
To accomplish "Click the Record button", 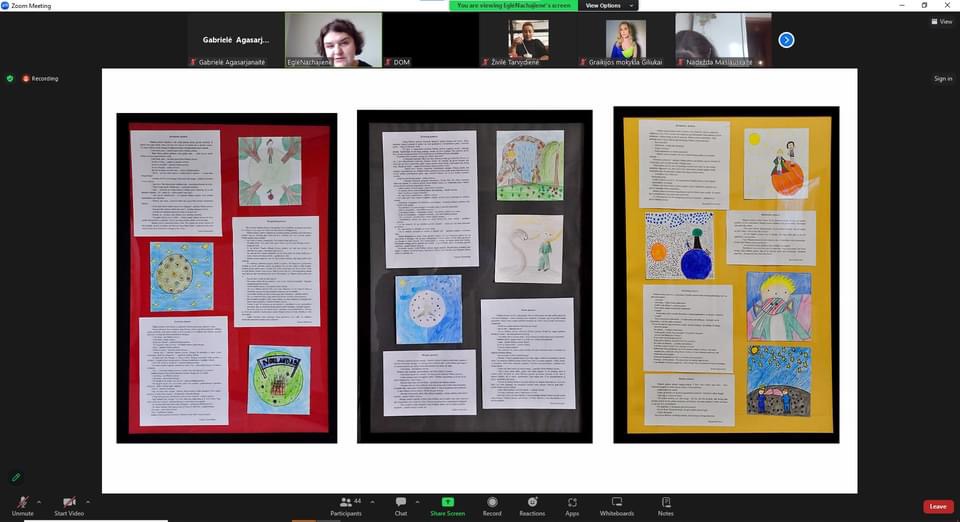I will click(x=492, y=506).
